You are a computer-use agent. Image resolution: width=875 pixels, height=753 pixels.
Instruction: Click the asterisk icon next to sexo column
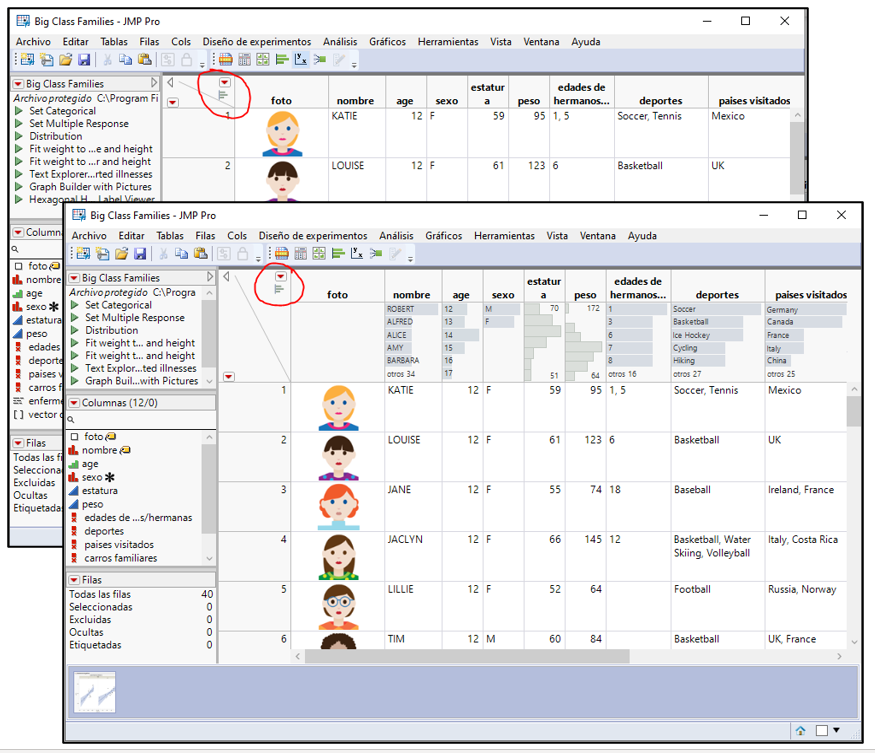point(109,477)
